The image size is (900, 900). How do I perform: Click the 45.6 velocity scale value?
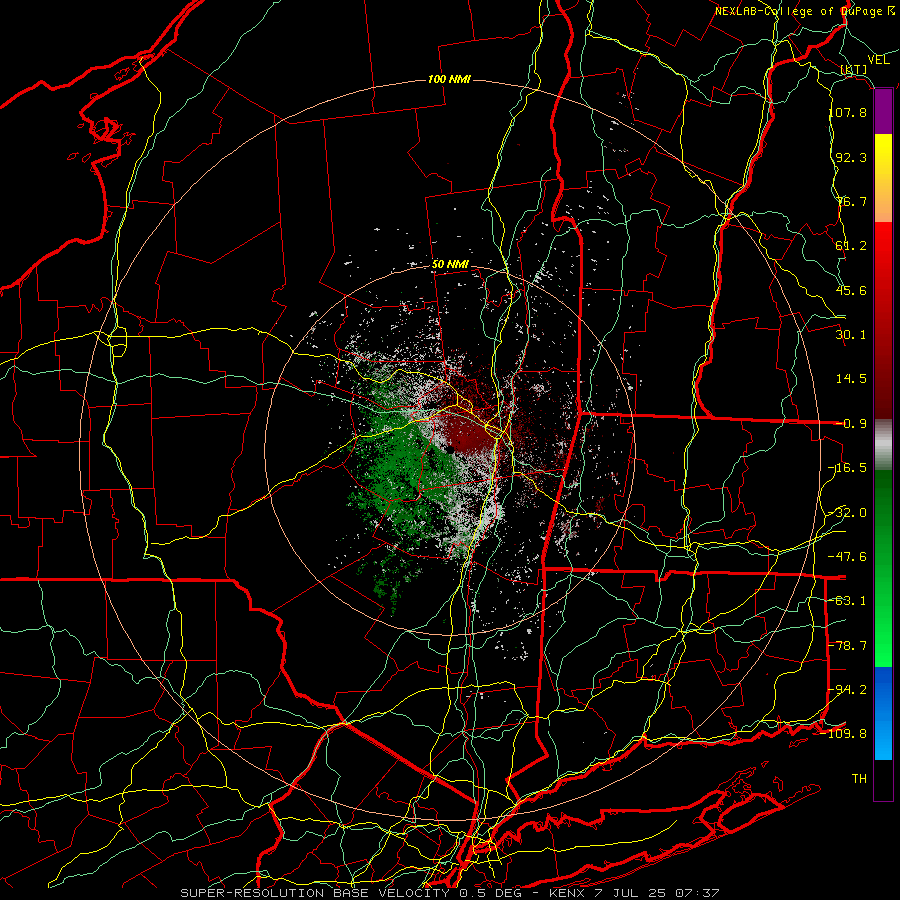coord(851,290)
